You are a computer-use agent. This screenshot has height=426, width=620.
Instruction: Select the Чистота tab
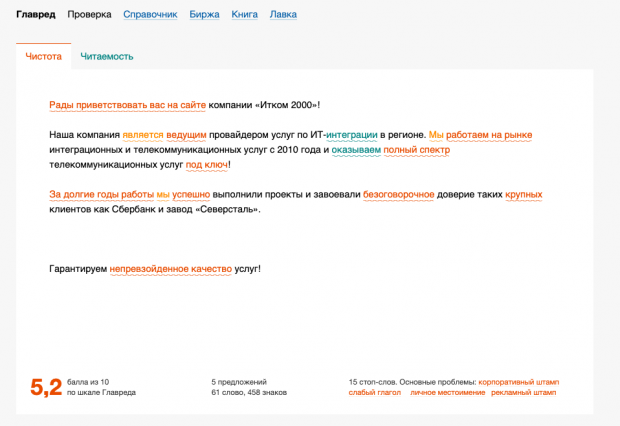tap(43, 57)
